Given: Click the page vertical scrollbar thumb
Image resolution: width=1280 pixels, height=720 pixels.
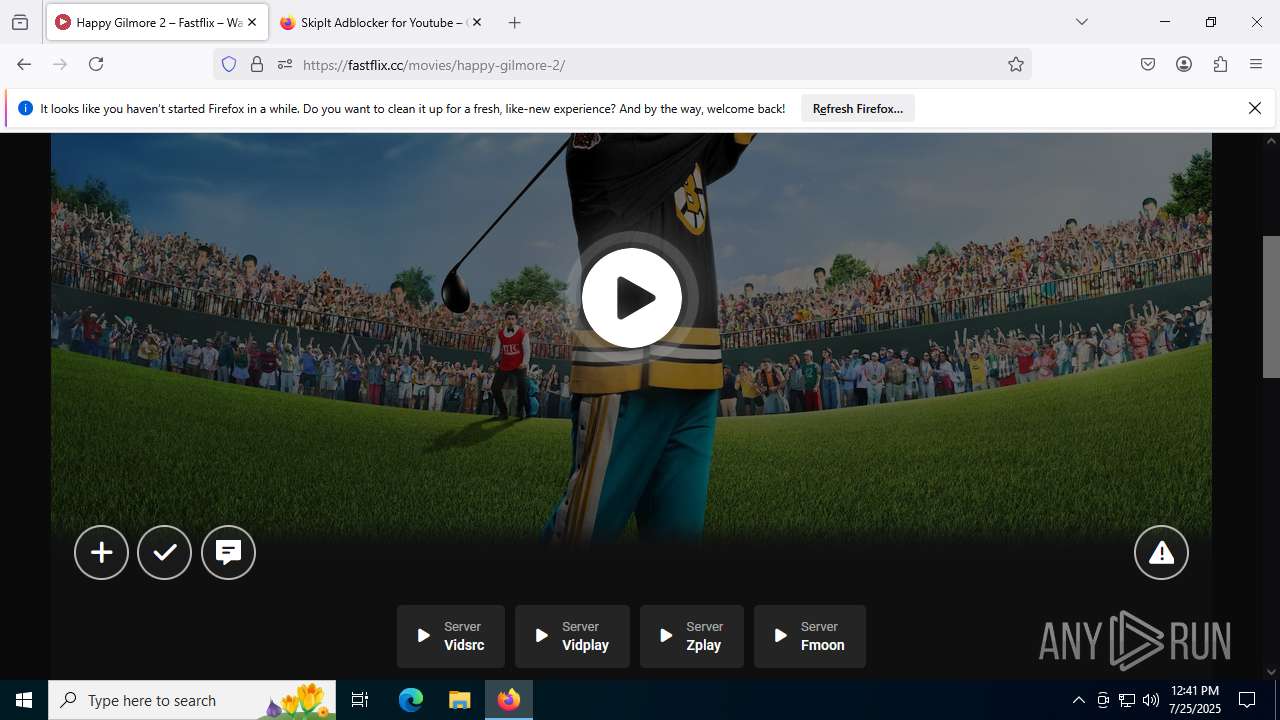Looking at the screenshot, I should tap(1271, 307).
